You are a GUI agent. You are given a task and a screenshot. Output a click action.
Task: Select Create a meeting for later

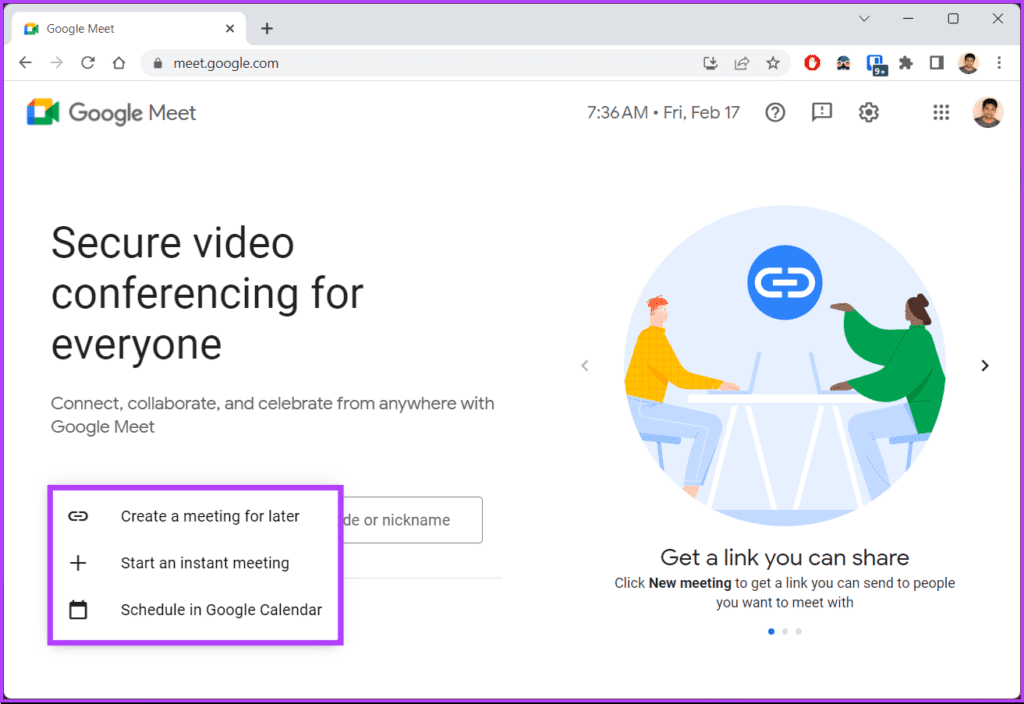click(x=195, y=516)
